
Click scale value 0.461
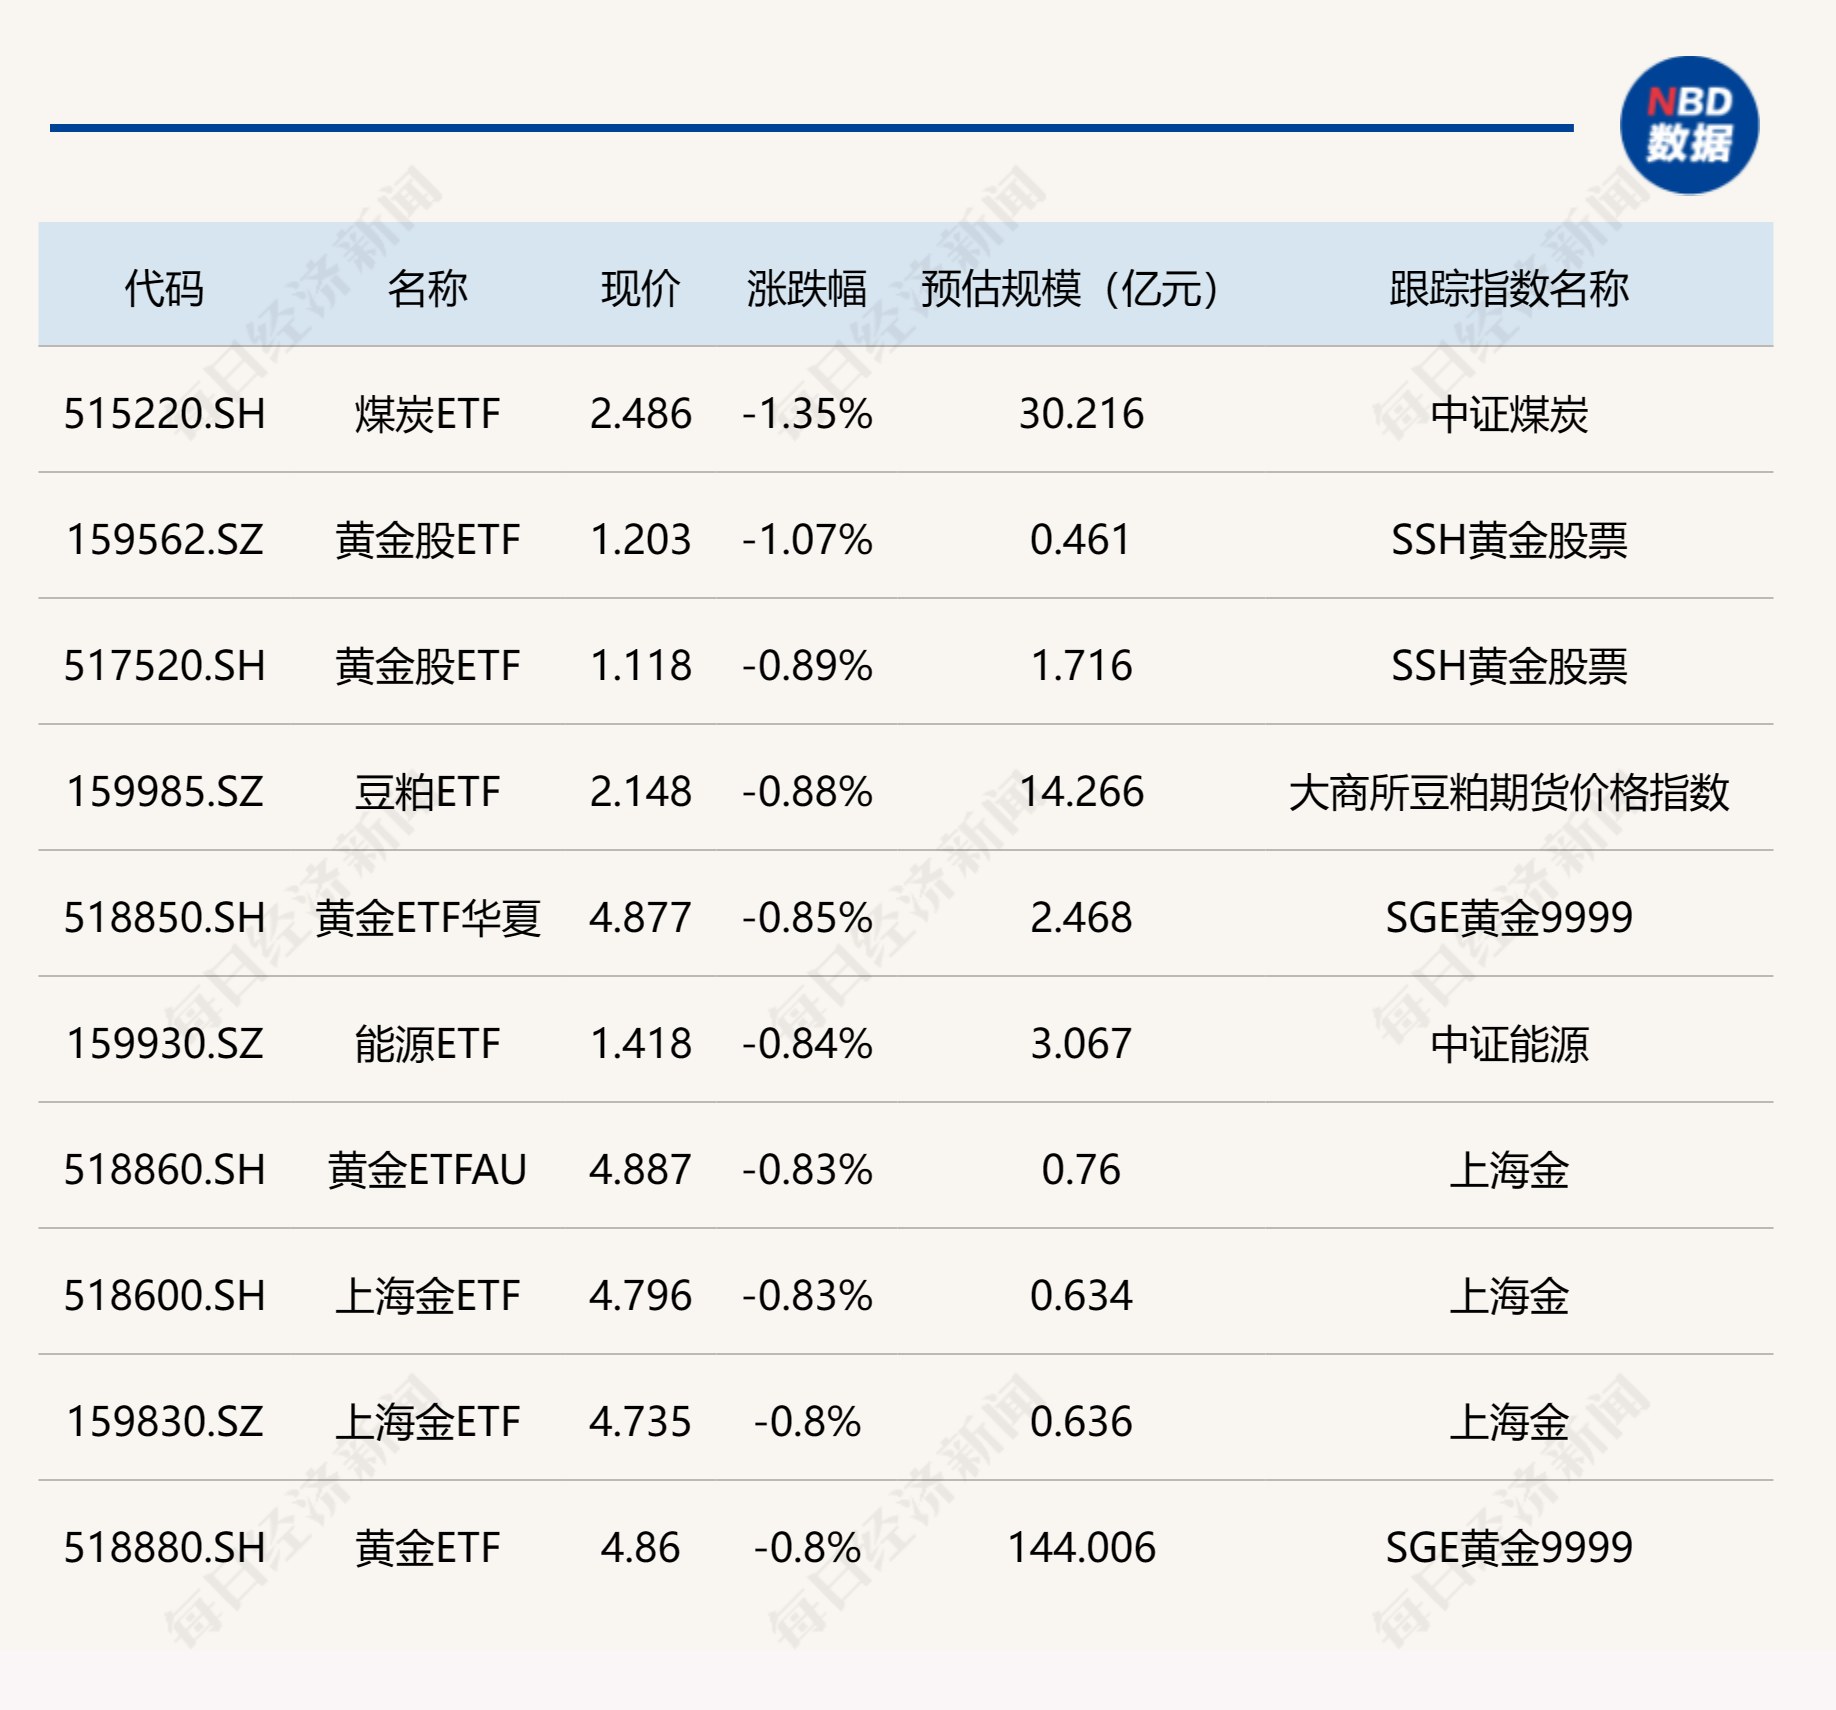pos(1081,540)
